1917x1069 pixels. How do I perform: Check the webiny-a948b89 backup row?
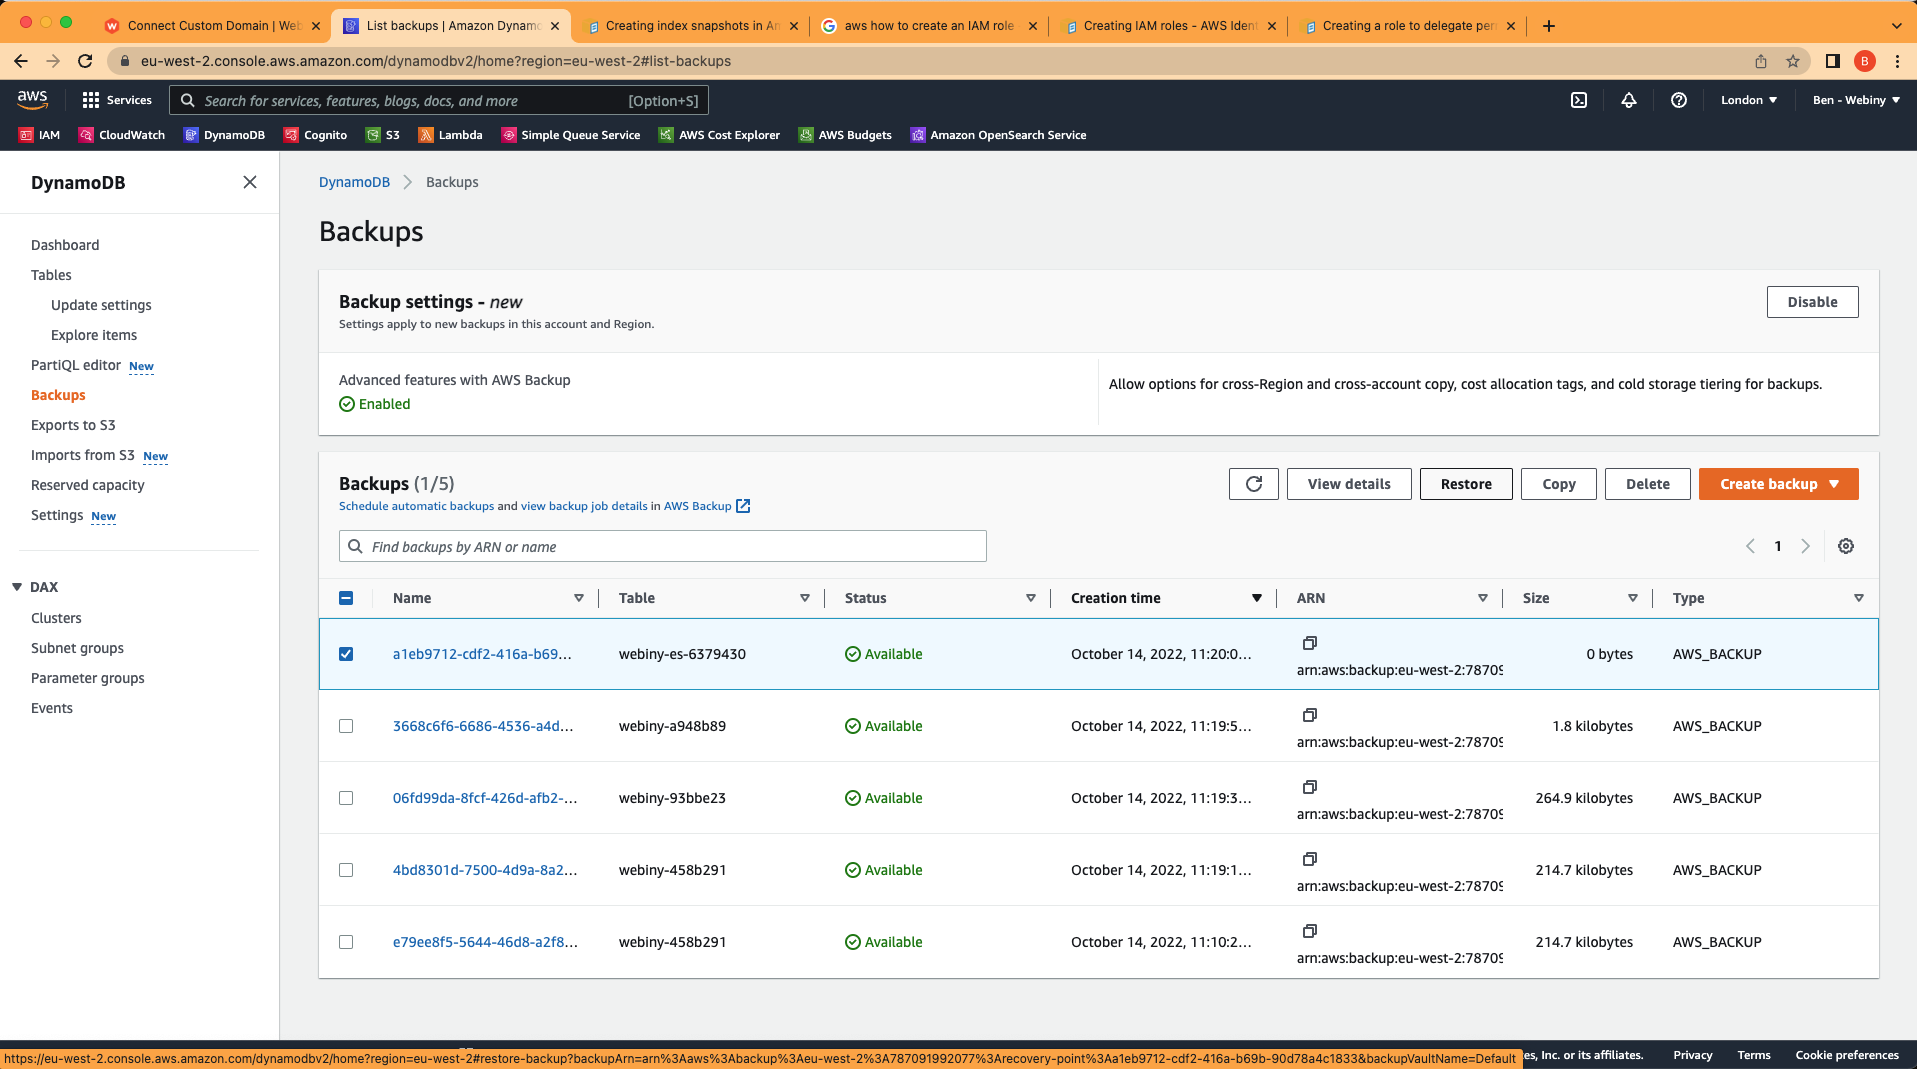[x=346, y=726]
